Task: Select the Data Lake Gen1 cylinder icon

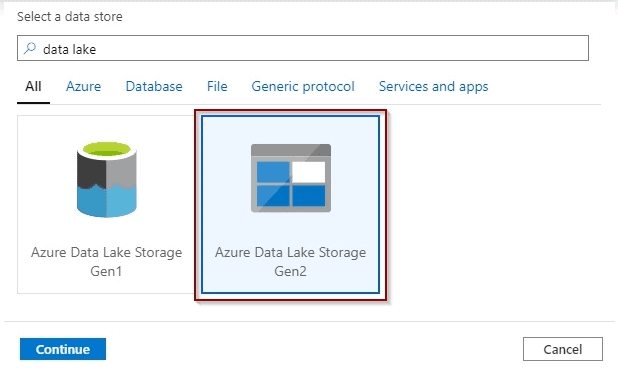Action: [107, 179]
